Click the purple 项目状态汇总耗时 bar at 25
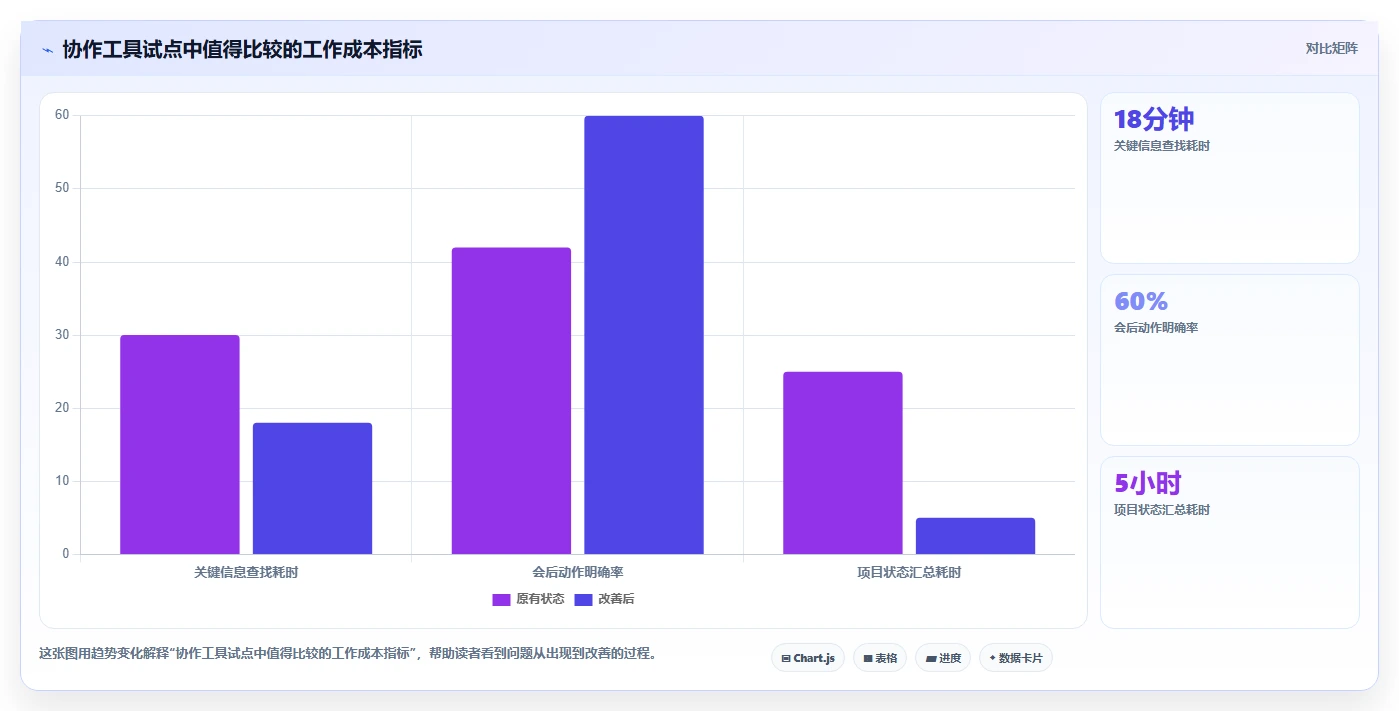 coord(843,463)
